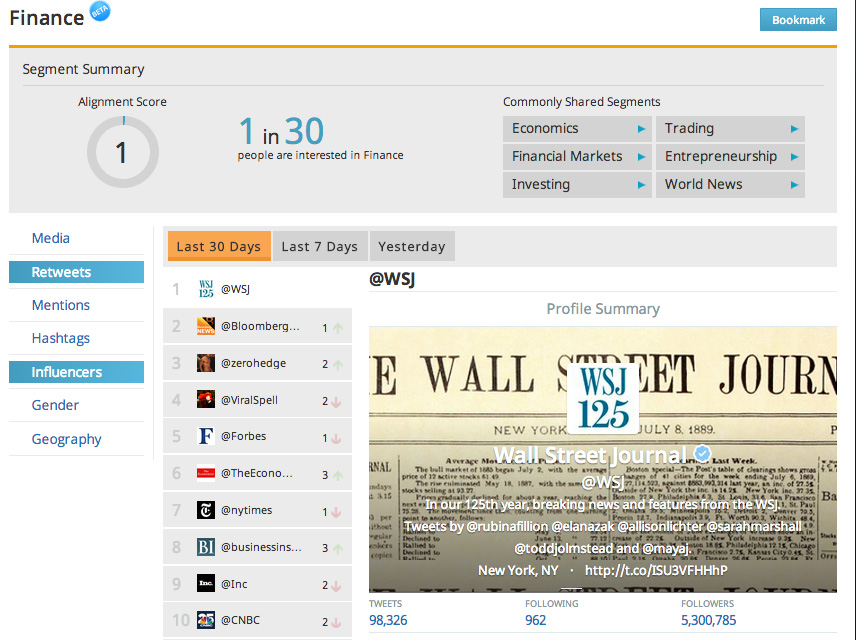Switch to the Yesterday tab
The width and height of the screenshot is (856, 640).
click(412, 246)
